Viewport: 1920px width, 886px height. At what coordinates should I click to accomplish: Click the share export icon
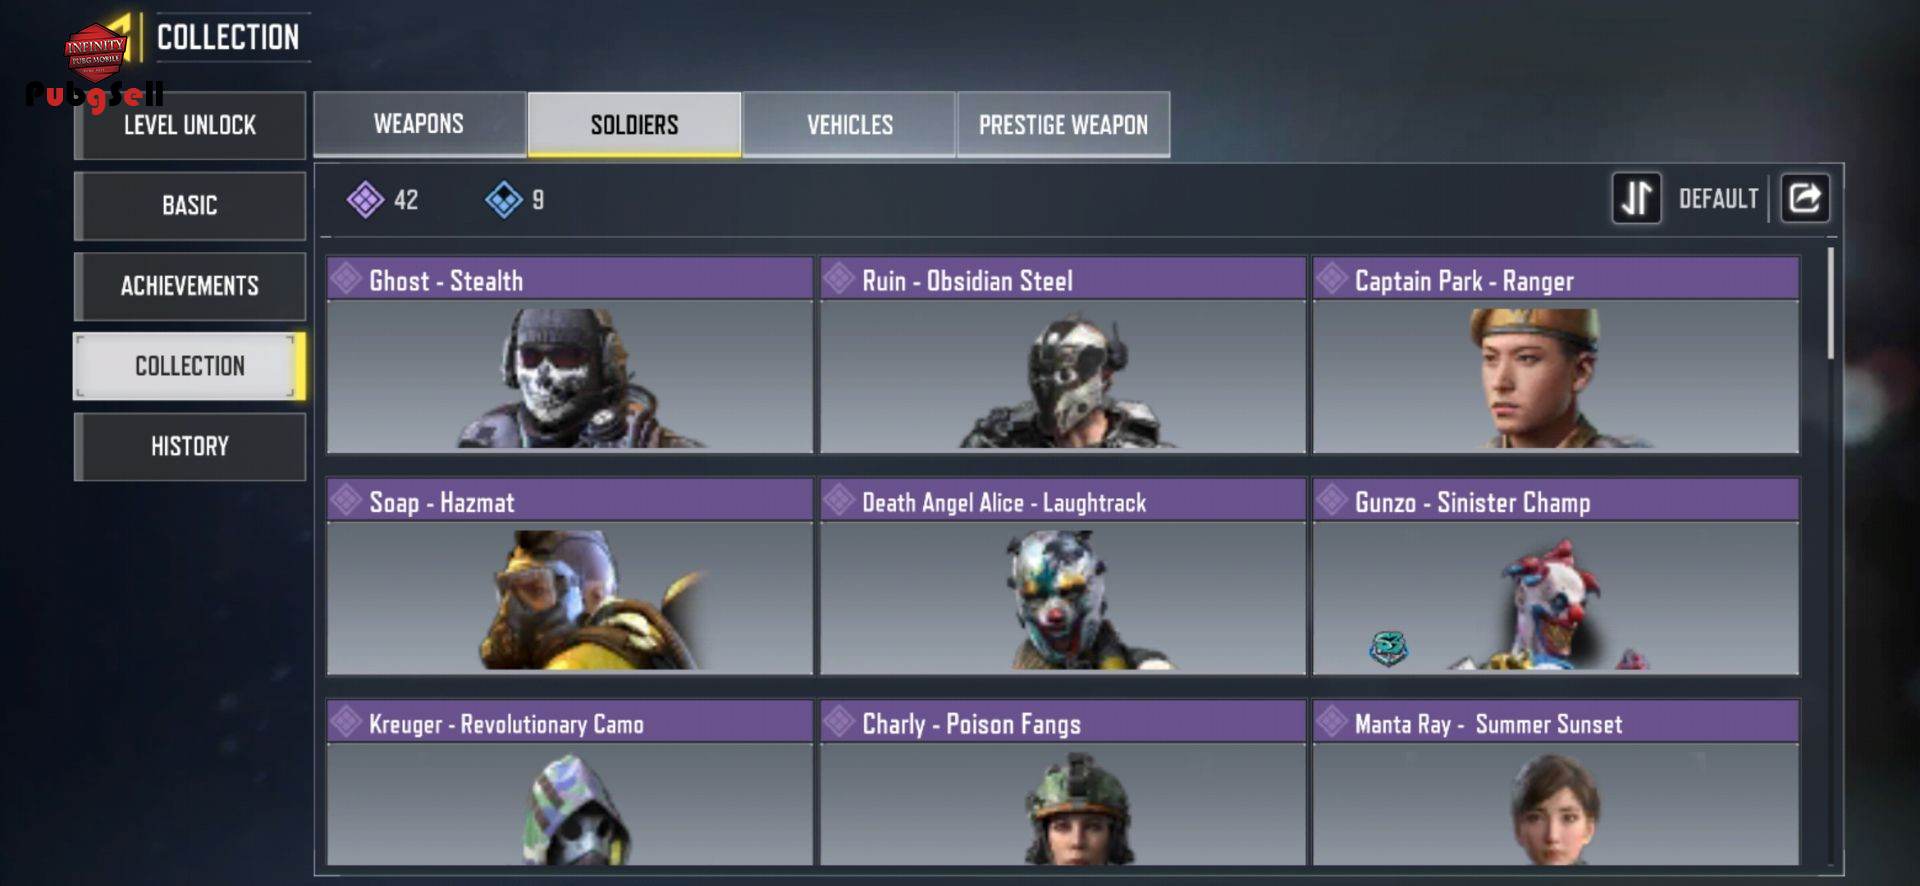[1805, 198]
